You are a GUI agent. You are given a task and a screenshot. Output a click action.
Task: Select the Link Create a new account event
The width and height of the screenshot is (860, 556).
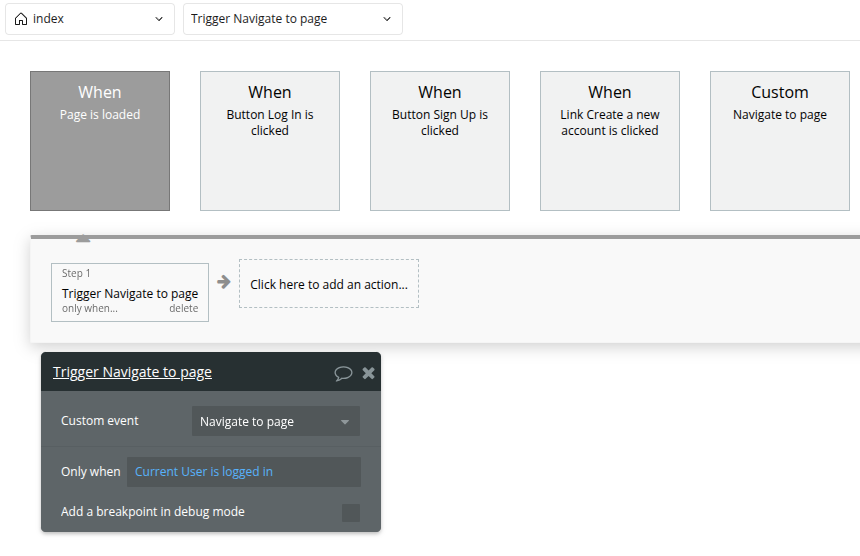tap(610, 141)
